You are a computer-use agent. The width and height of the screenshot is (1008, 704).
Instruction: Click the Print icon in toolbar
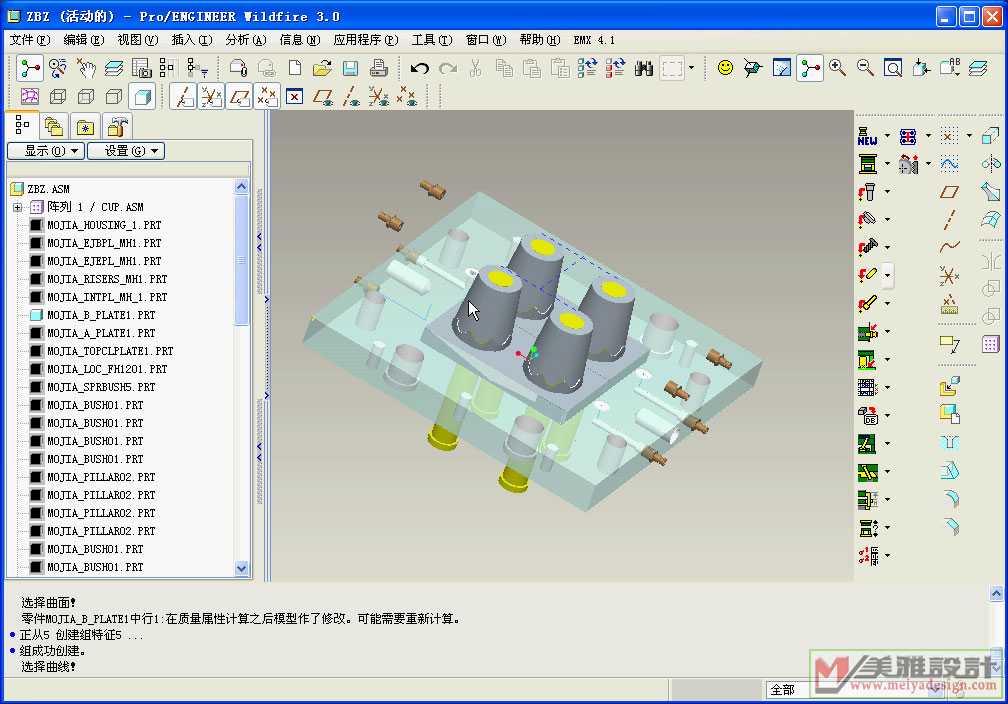(x=379, y=68)
